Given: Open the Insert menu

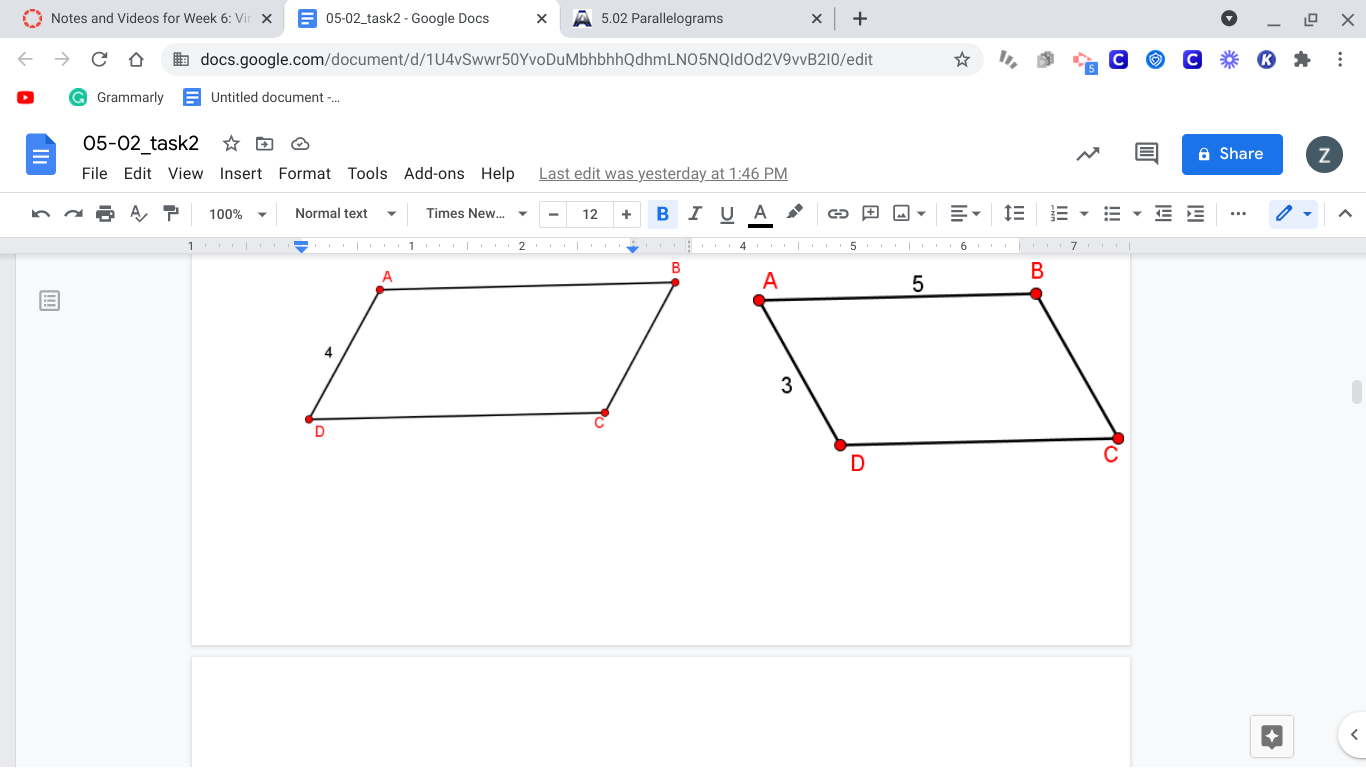Looking at the screenshot, I should (241, 174).
